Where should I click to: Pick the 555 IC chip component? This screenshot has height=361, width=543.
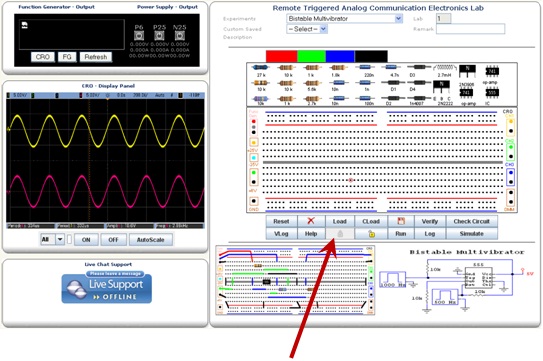[492, 96]
